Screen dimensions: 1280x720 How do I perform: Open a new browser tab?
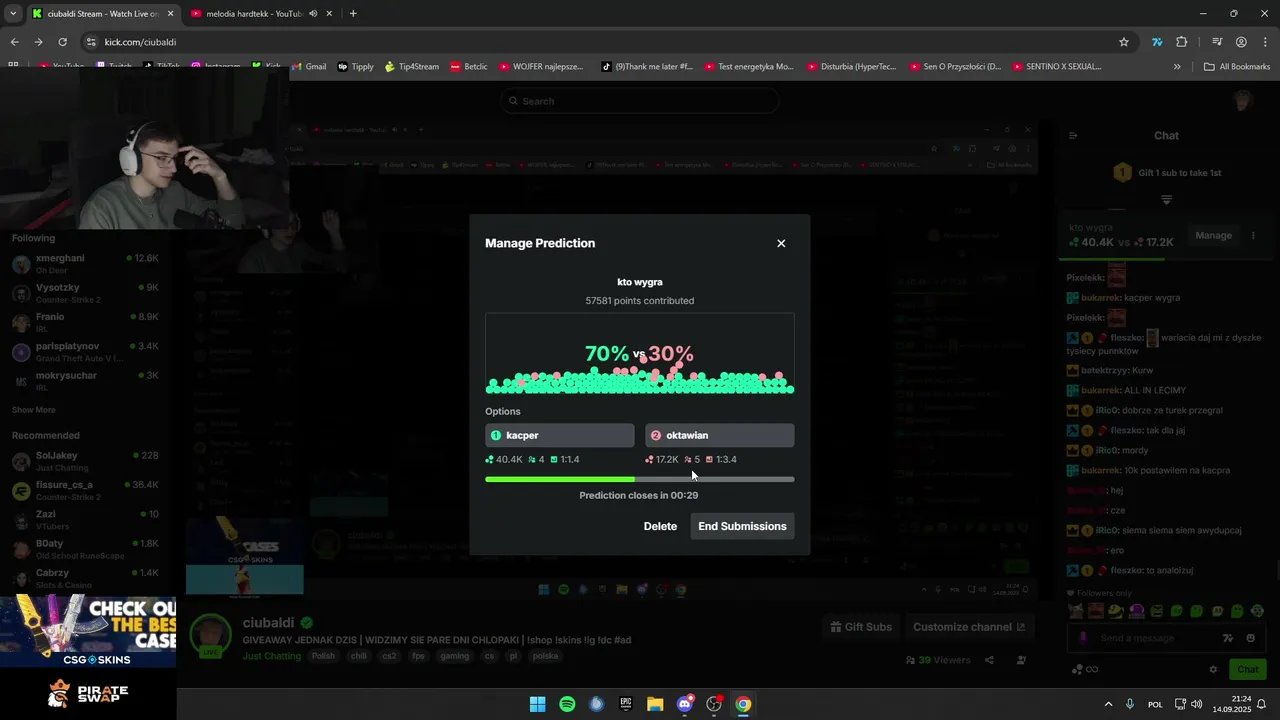[x=353, y=14]
